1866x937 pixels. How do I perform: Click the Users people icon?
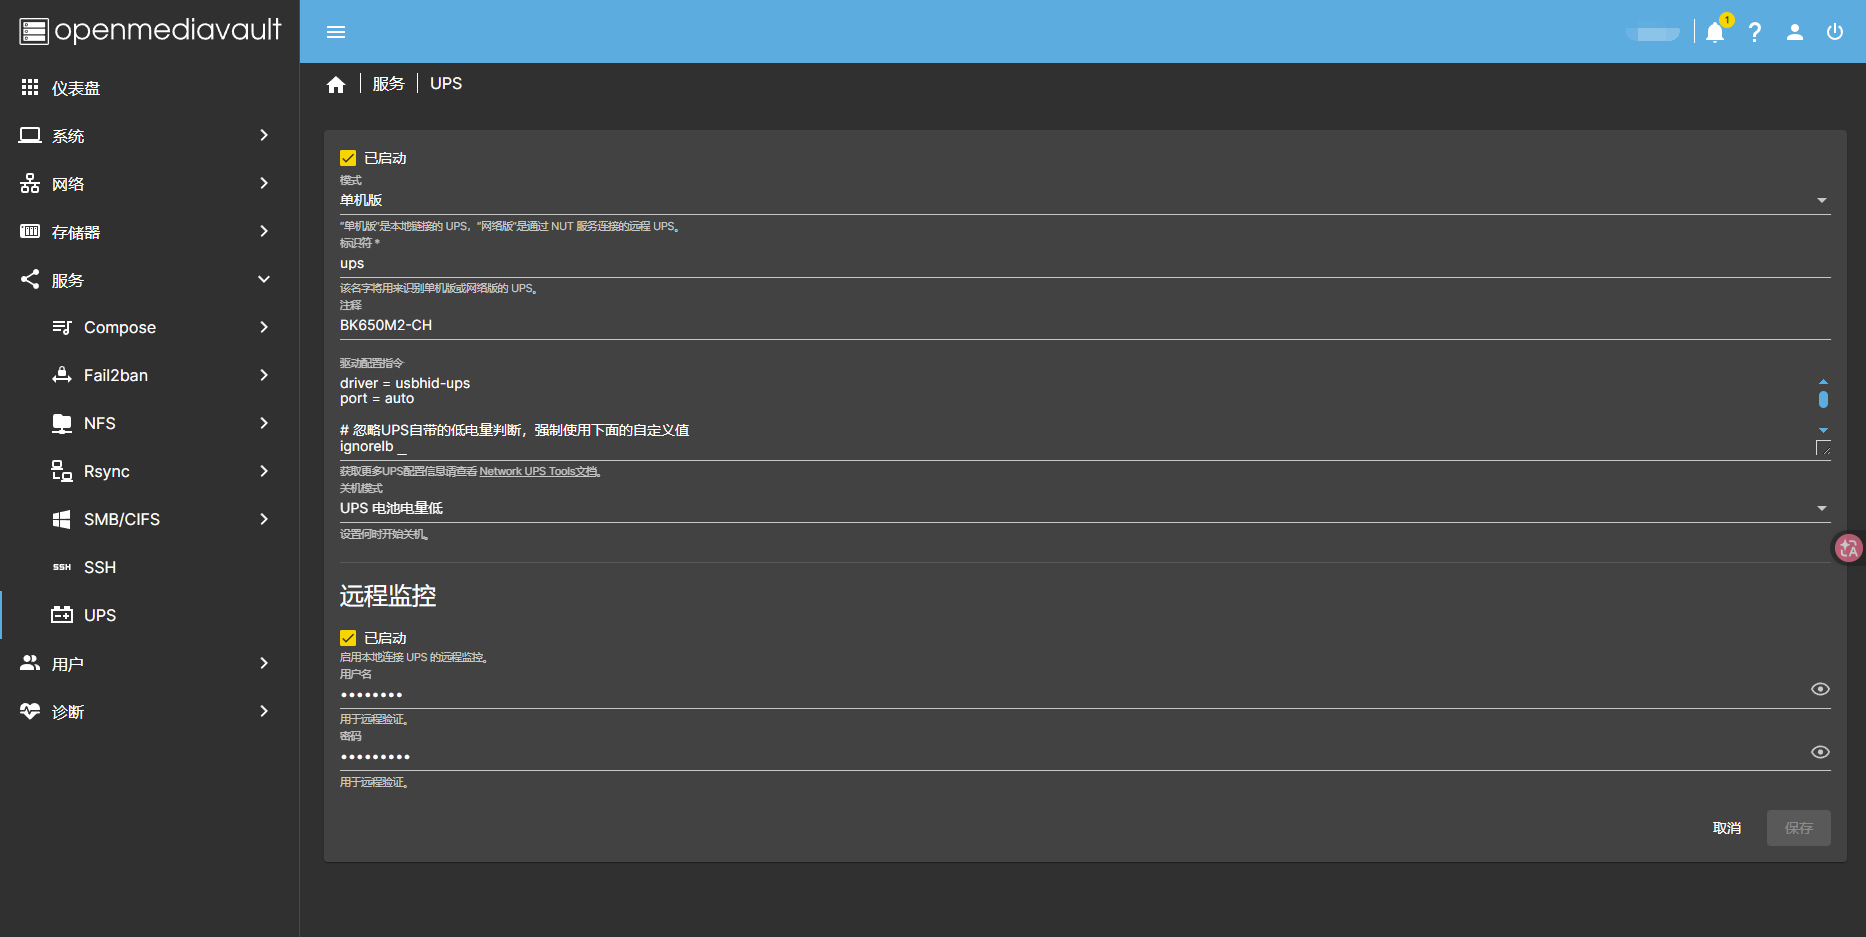[x=30, y=663]
